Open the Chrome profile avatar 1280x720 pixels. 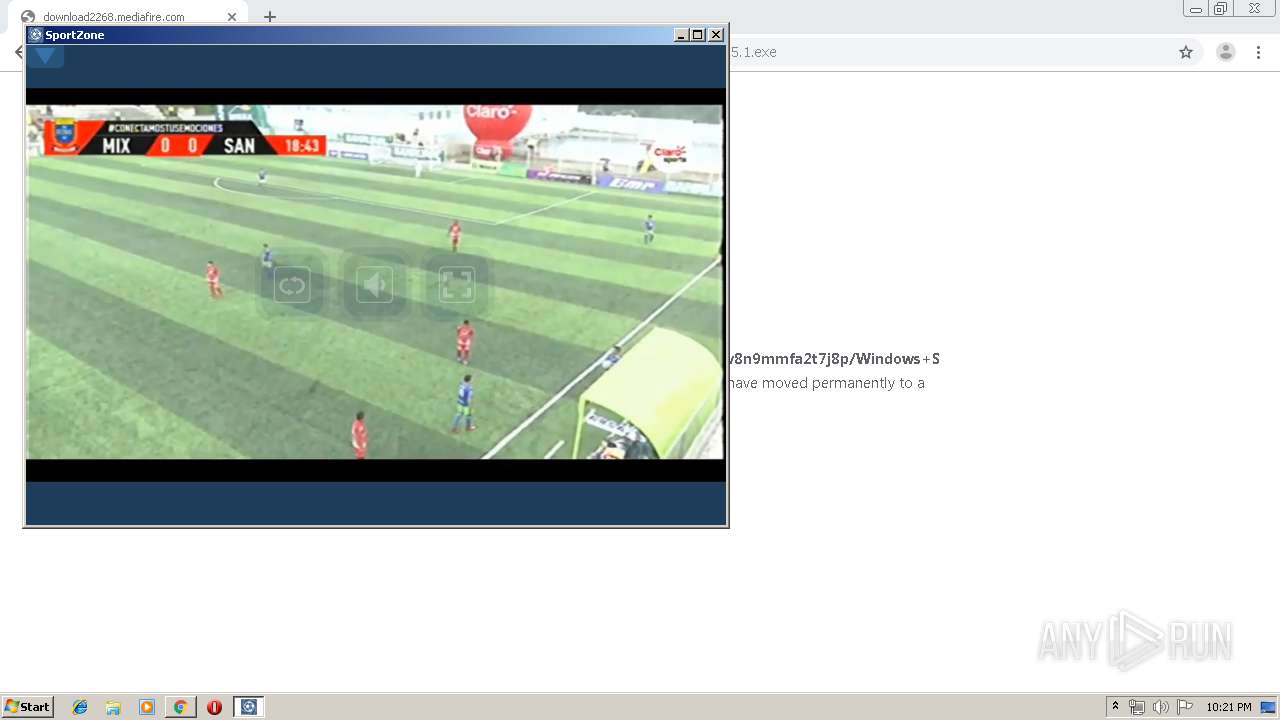point(1226,52)
